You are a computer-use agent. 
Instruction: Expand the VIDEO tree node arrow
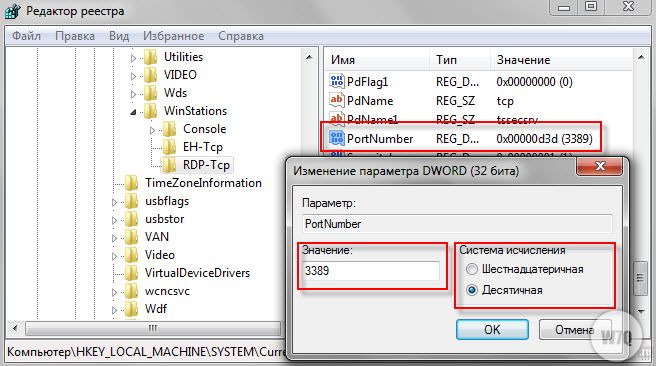(x=133, y=76)
